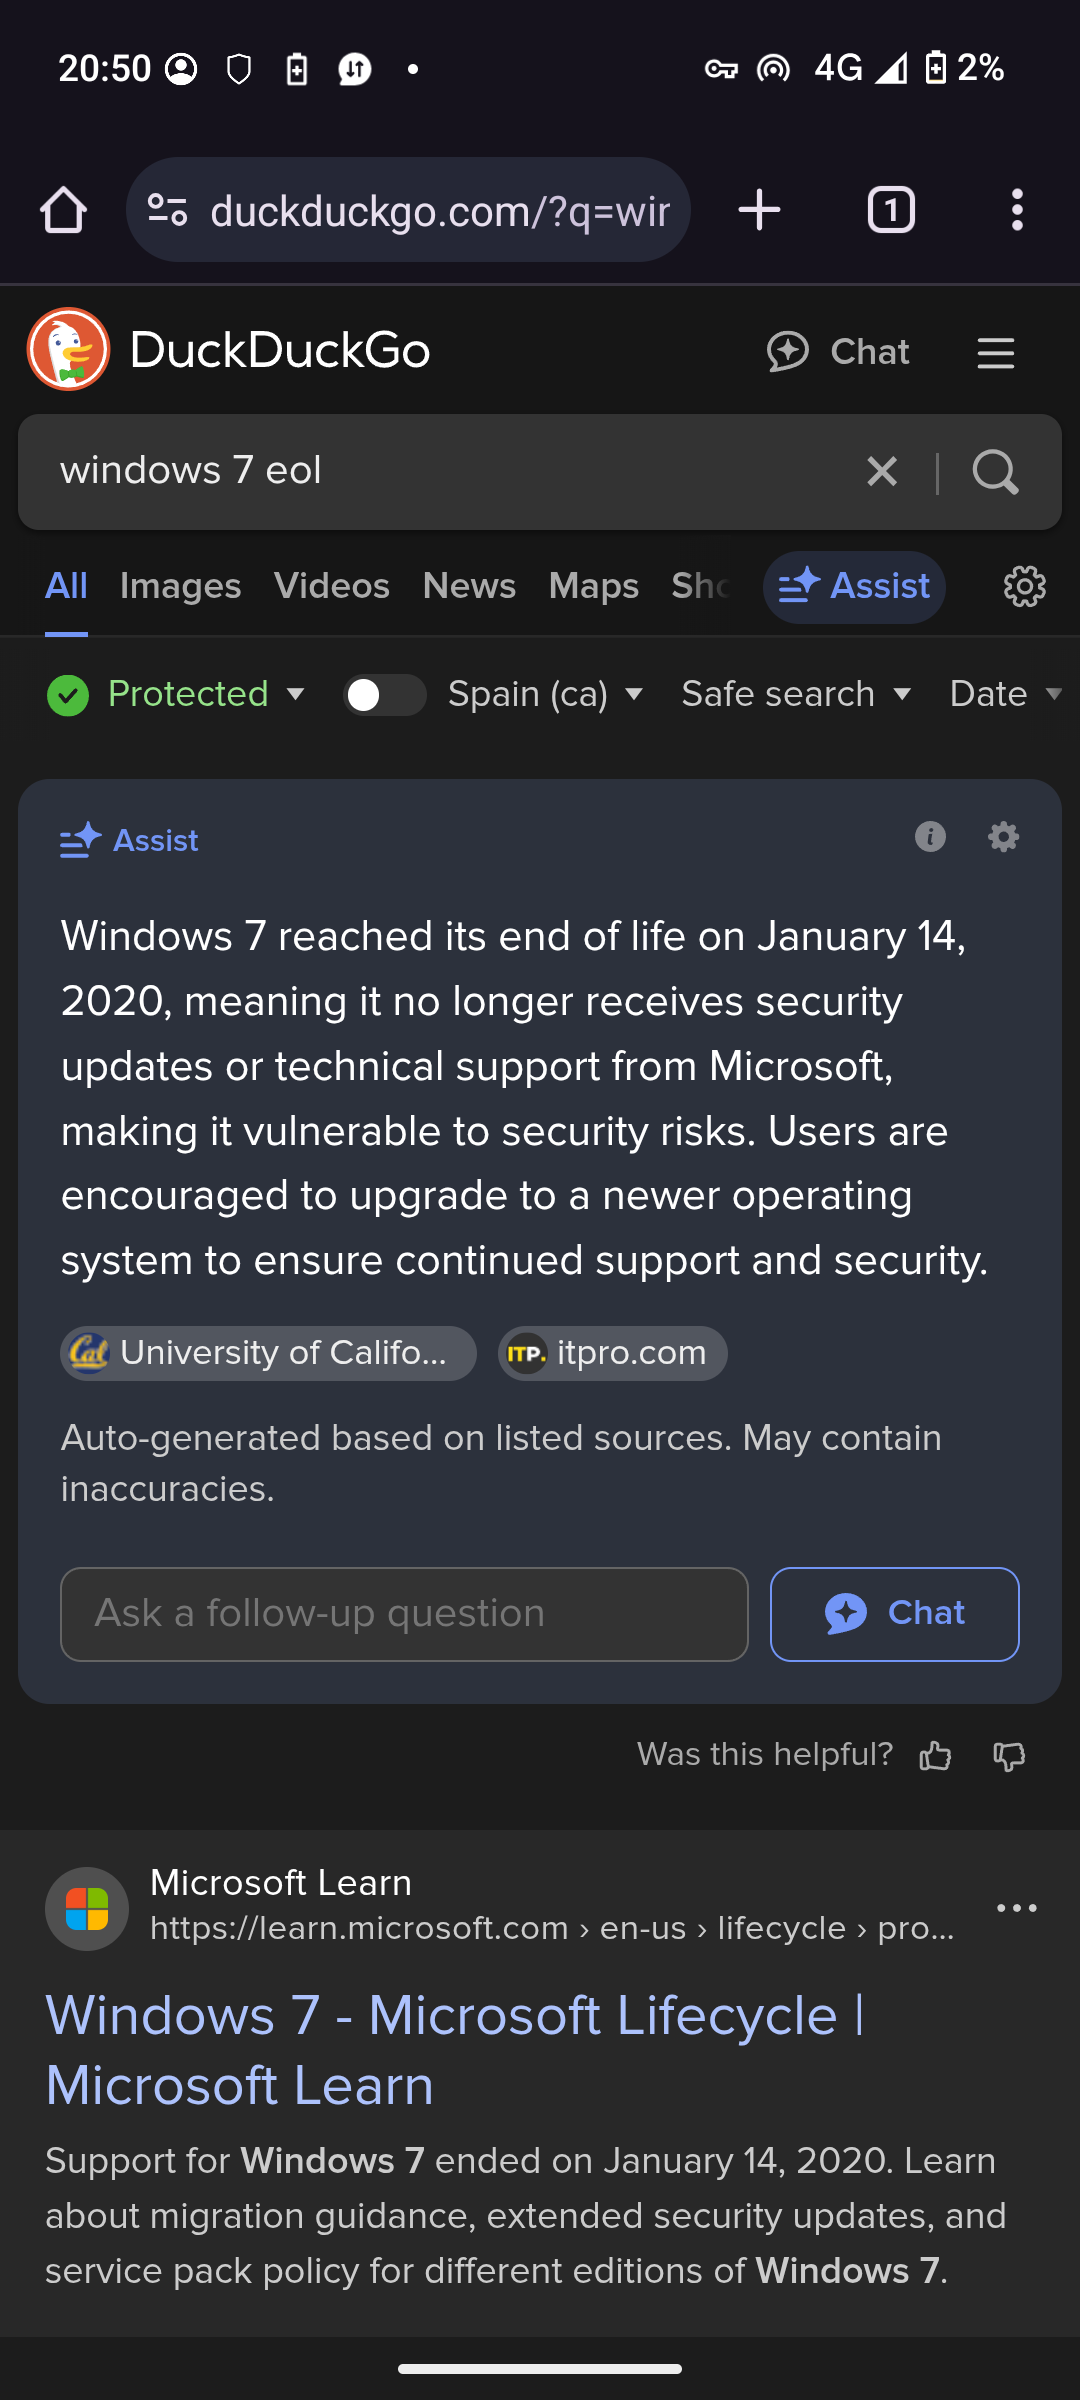Mark answer unhelpful with thumbs down
1080x2400 pixels.
pyautogui.click(x=1009, y=1755)
